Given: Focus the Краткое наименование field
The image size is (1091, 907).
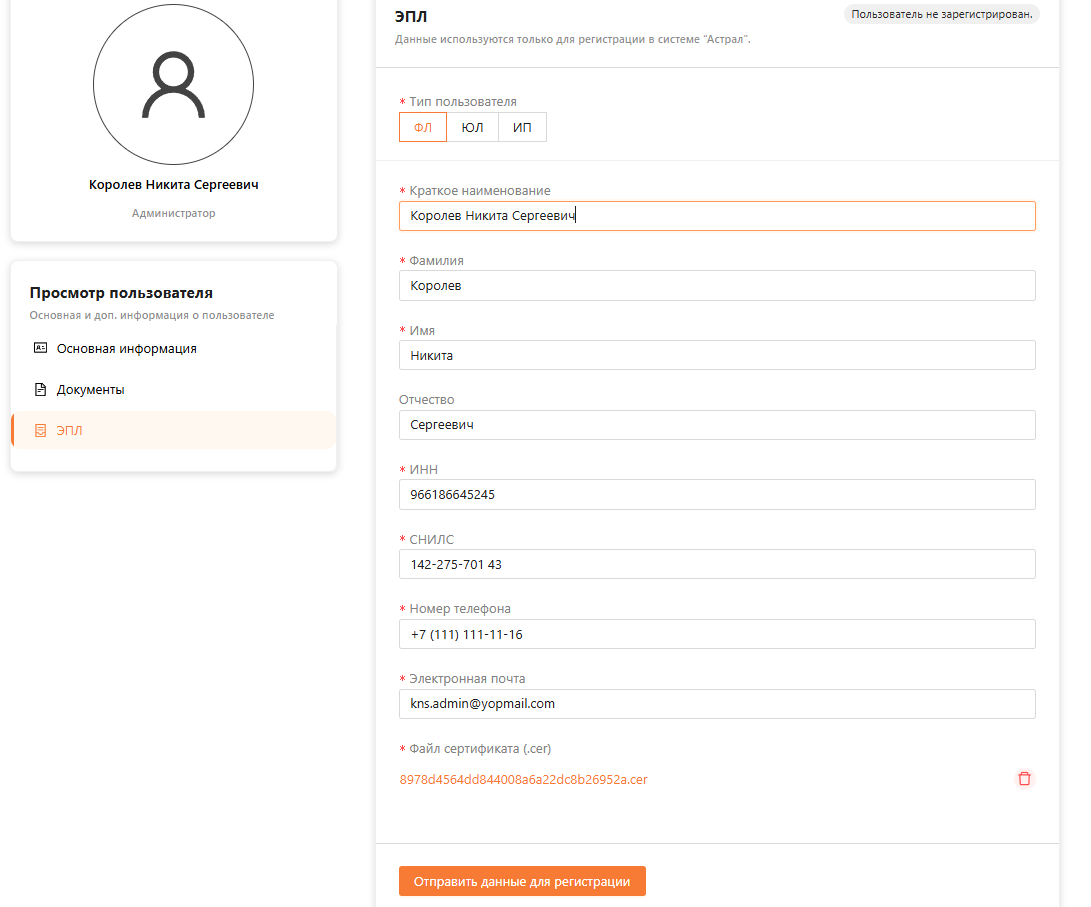Looking at the screenshot, I should (x=716, y=216).
